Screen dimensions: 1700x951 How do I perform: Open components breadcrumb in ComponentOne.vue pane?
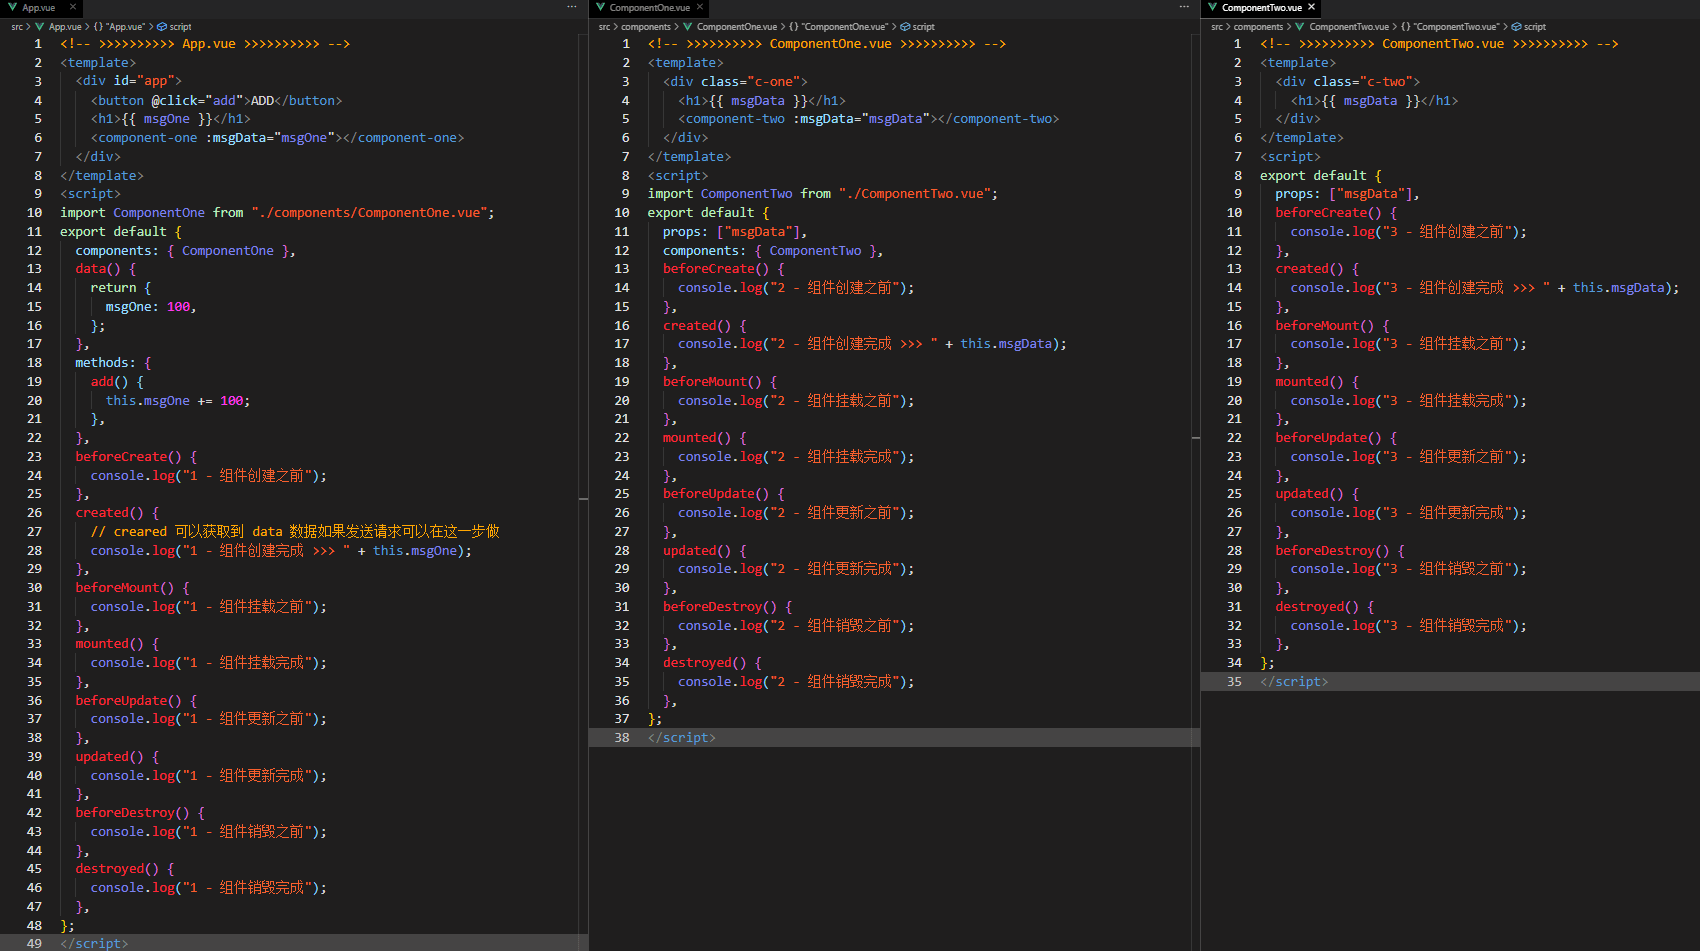point(646,27)
